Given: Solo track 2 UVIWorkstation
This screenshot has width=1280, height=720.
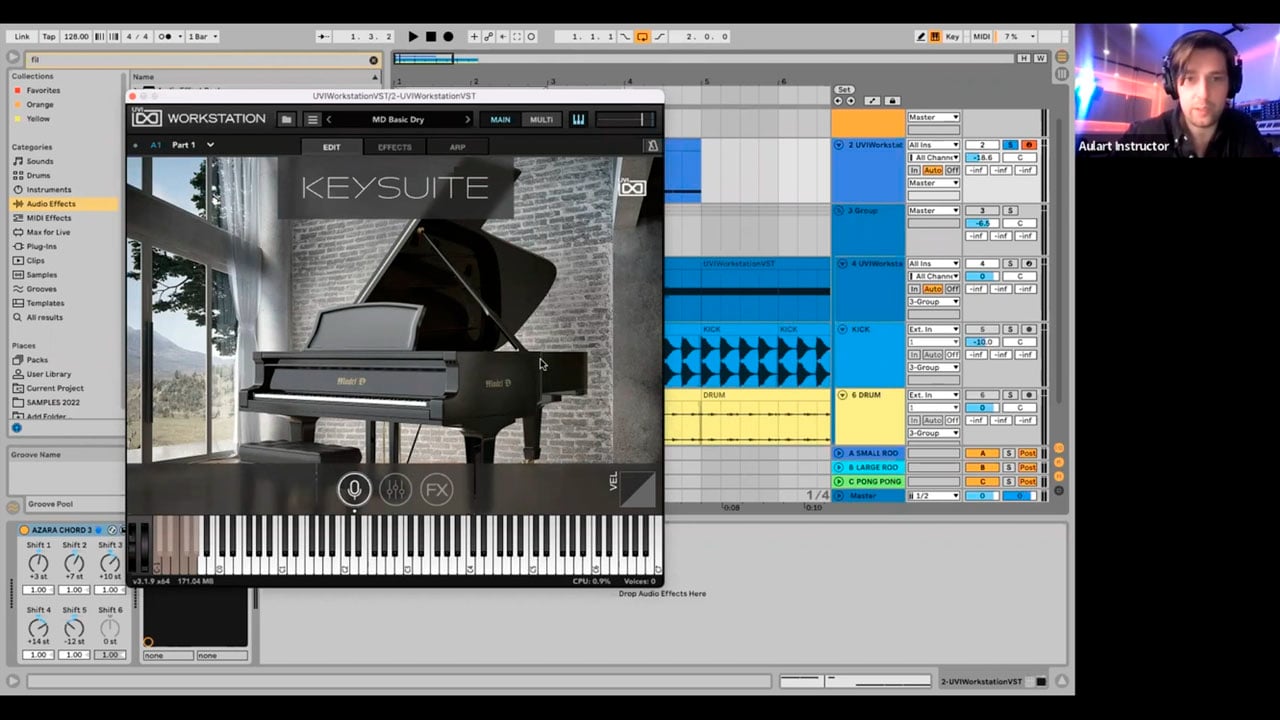Looking at the screenshot, I should coord(1010,145).
